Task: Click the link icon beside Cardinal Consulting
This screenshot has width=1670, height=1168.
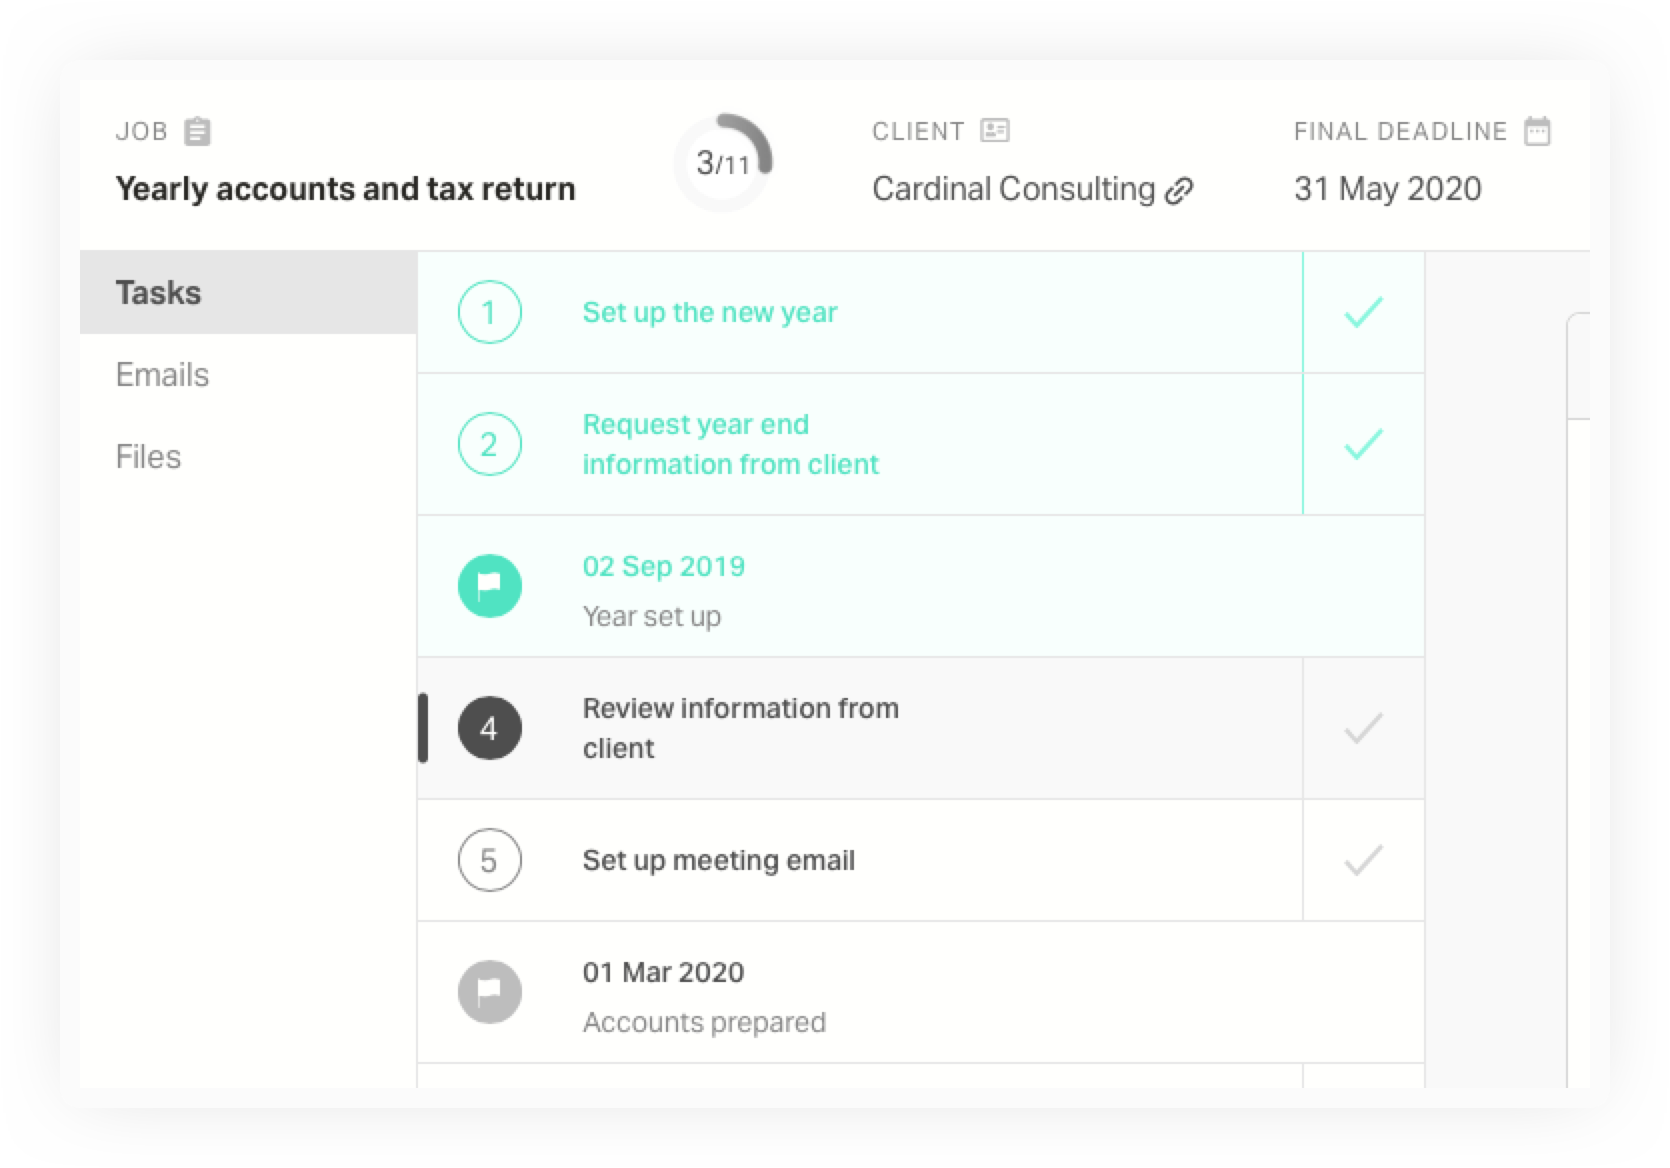Action: point(1180,190)
